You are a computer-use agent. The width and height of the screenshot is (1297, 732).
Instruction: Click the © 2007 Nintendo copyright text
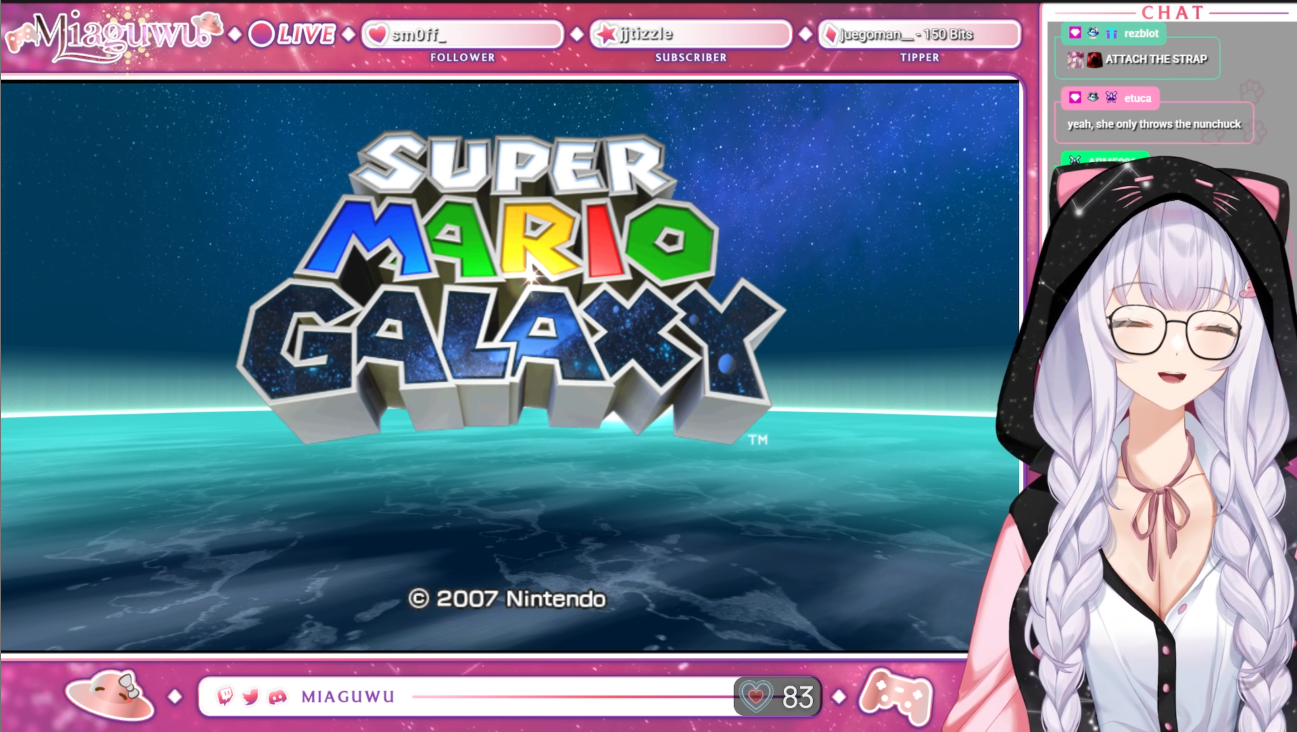click(x=507, y=599)
